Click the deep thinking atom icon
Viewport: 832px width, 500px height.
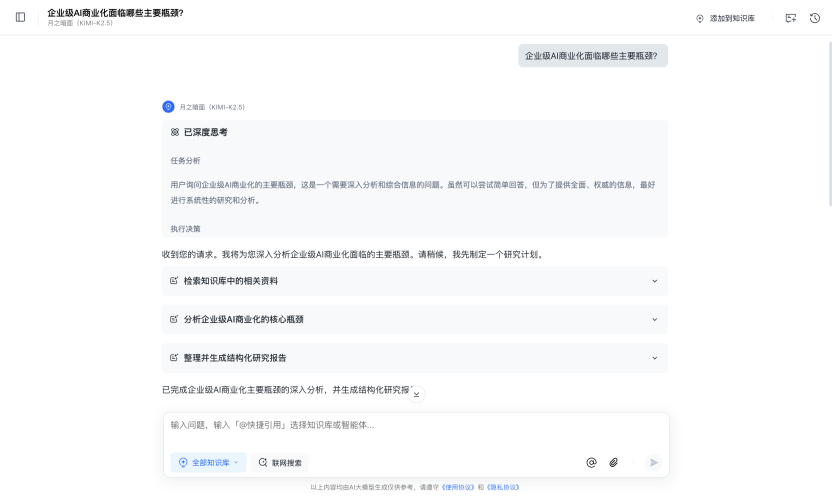(175, 132)
